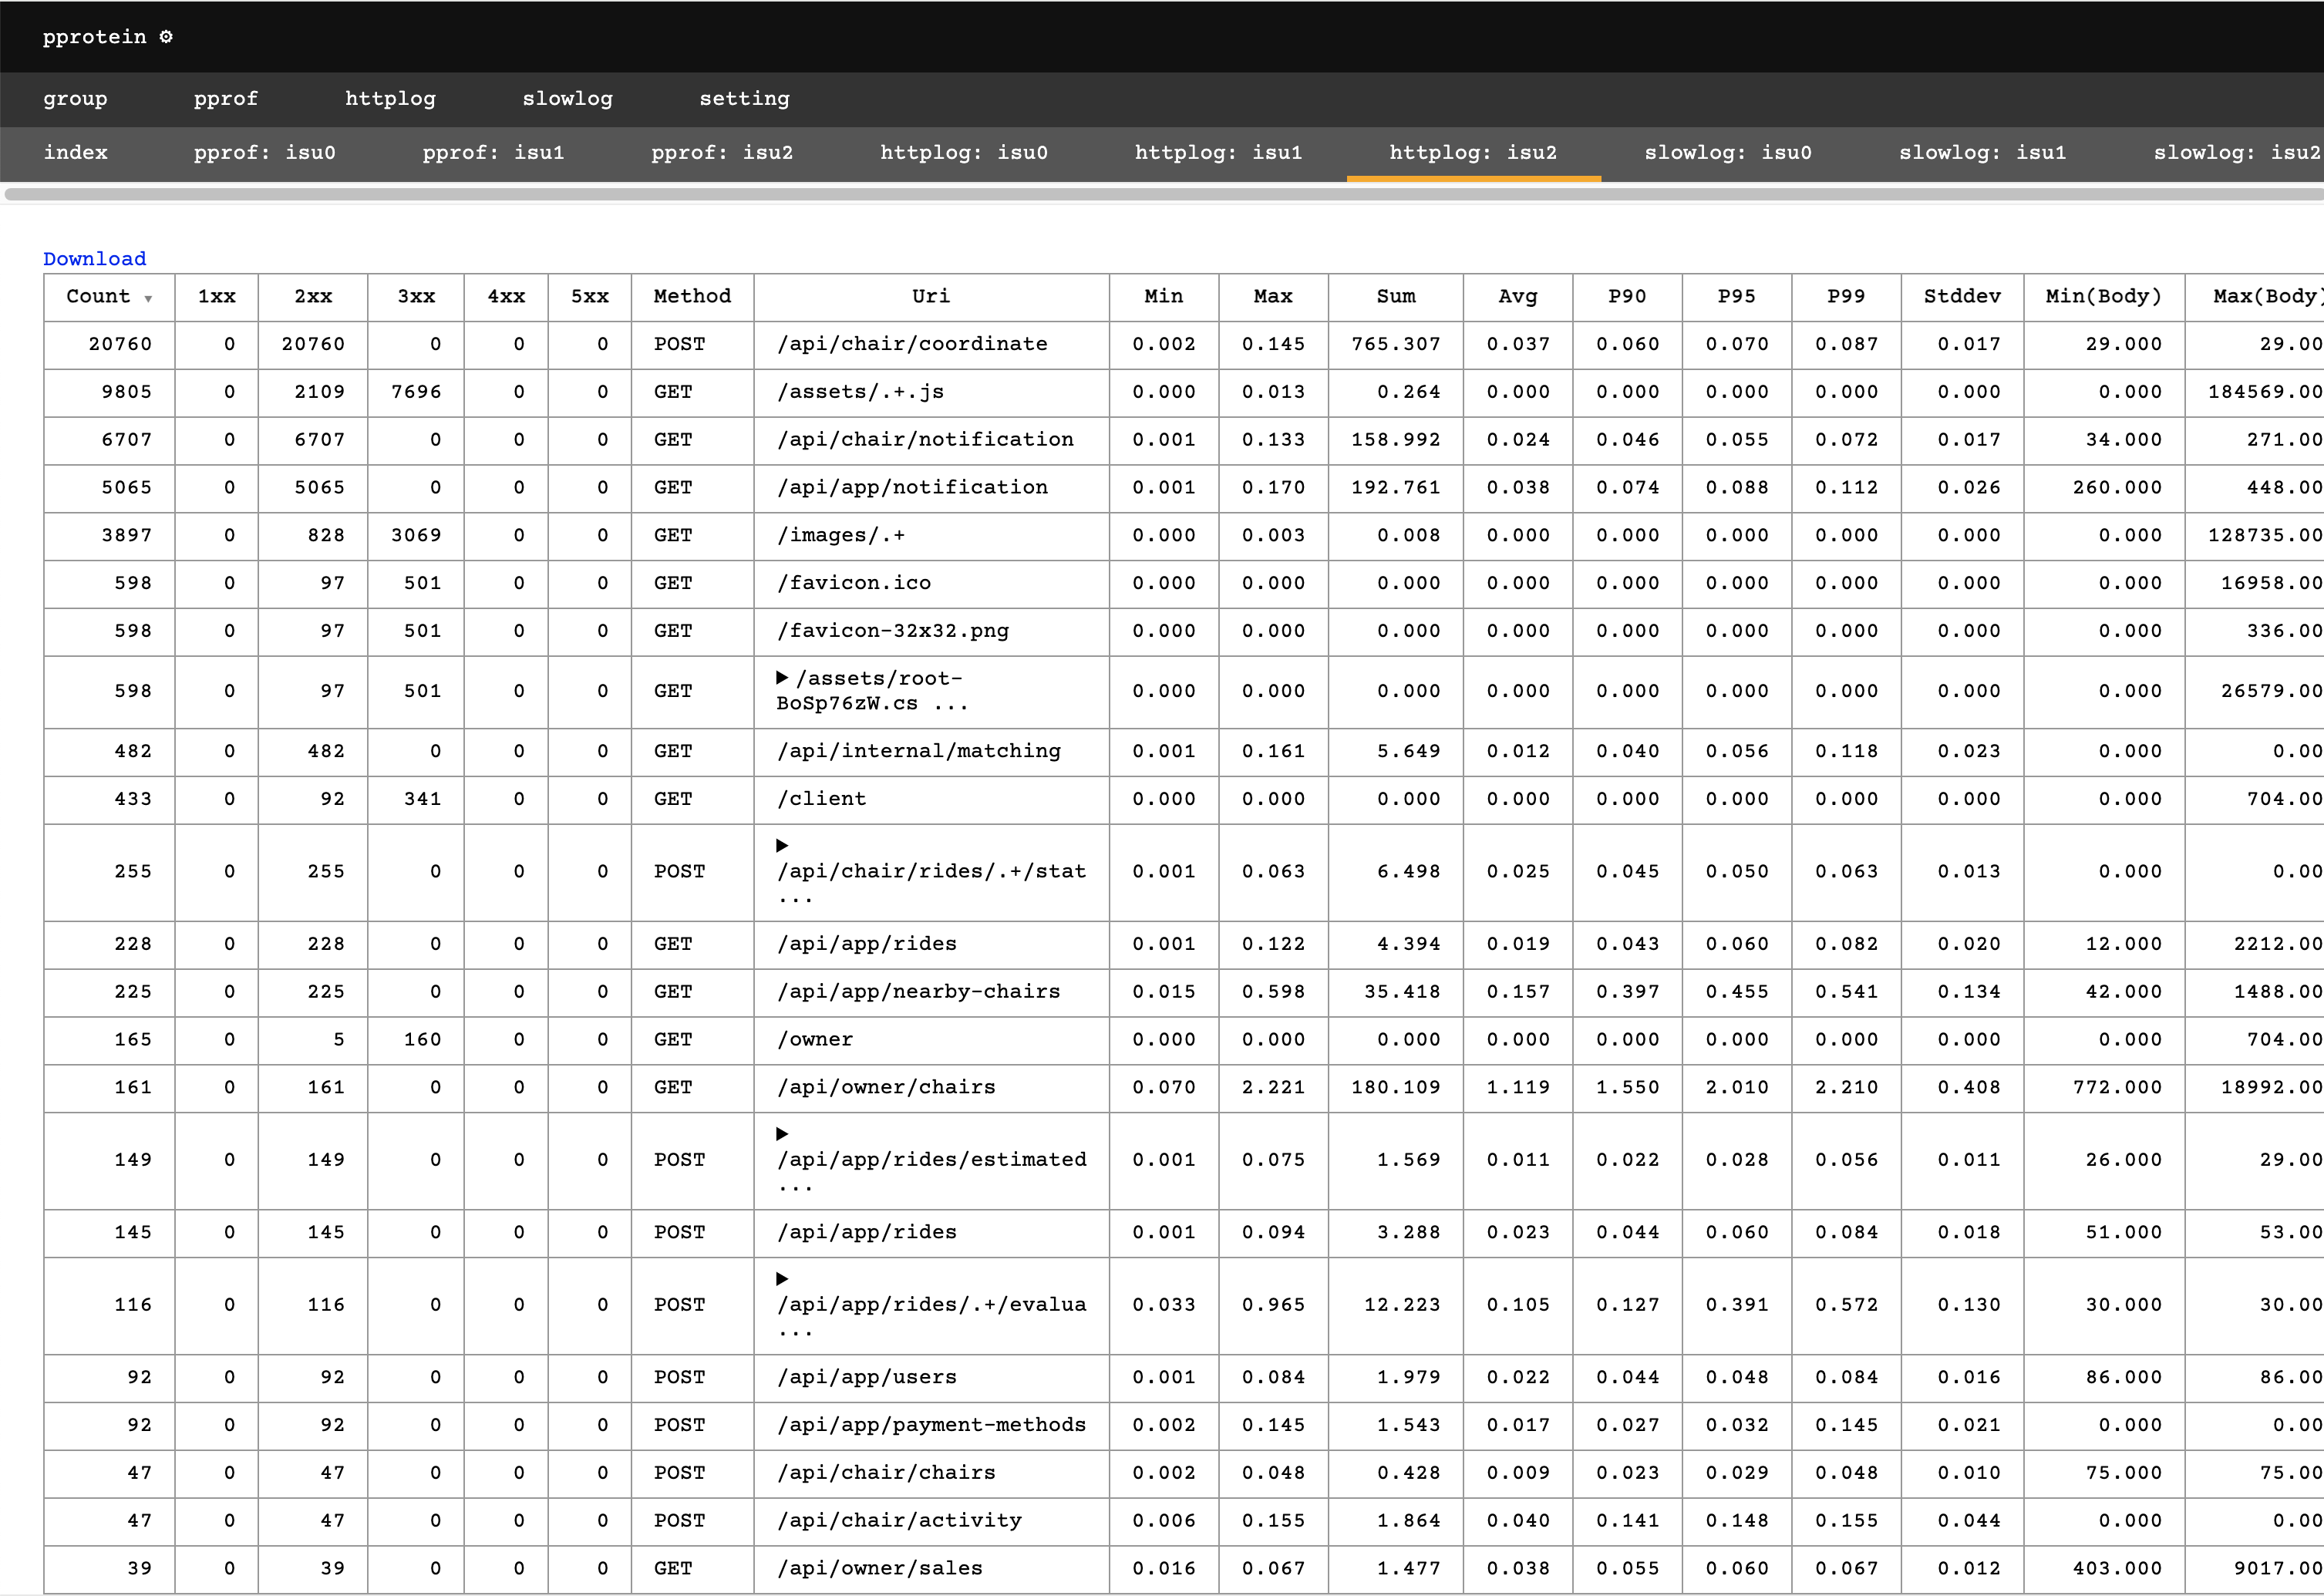Screen dimensions: 2324x1596
Task: Open the slowlog menu
Action: point(567,99)
